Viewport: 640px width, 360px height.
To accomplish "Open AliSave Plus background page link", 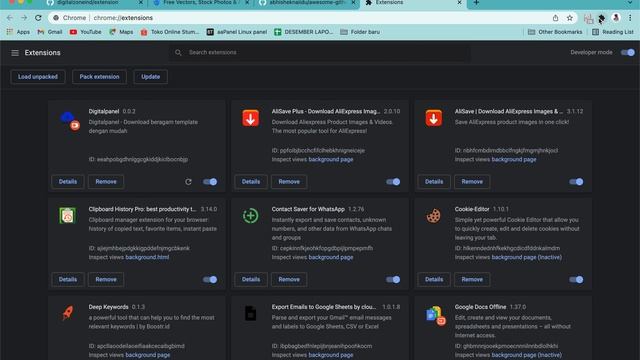I will tap(331, 160).
